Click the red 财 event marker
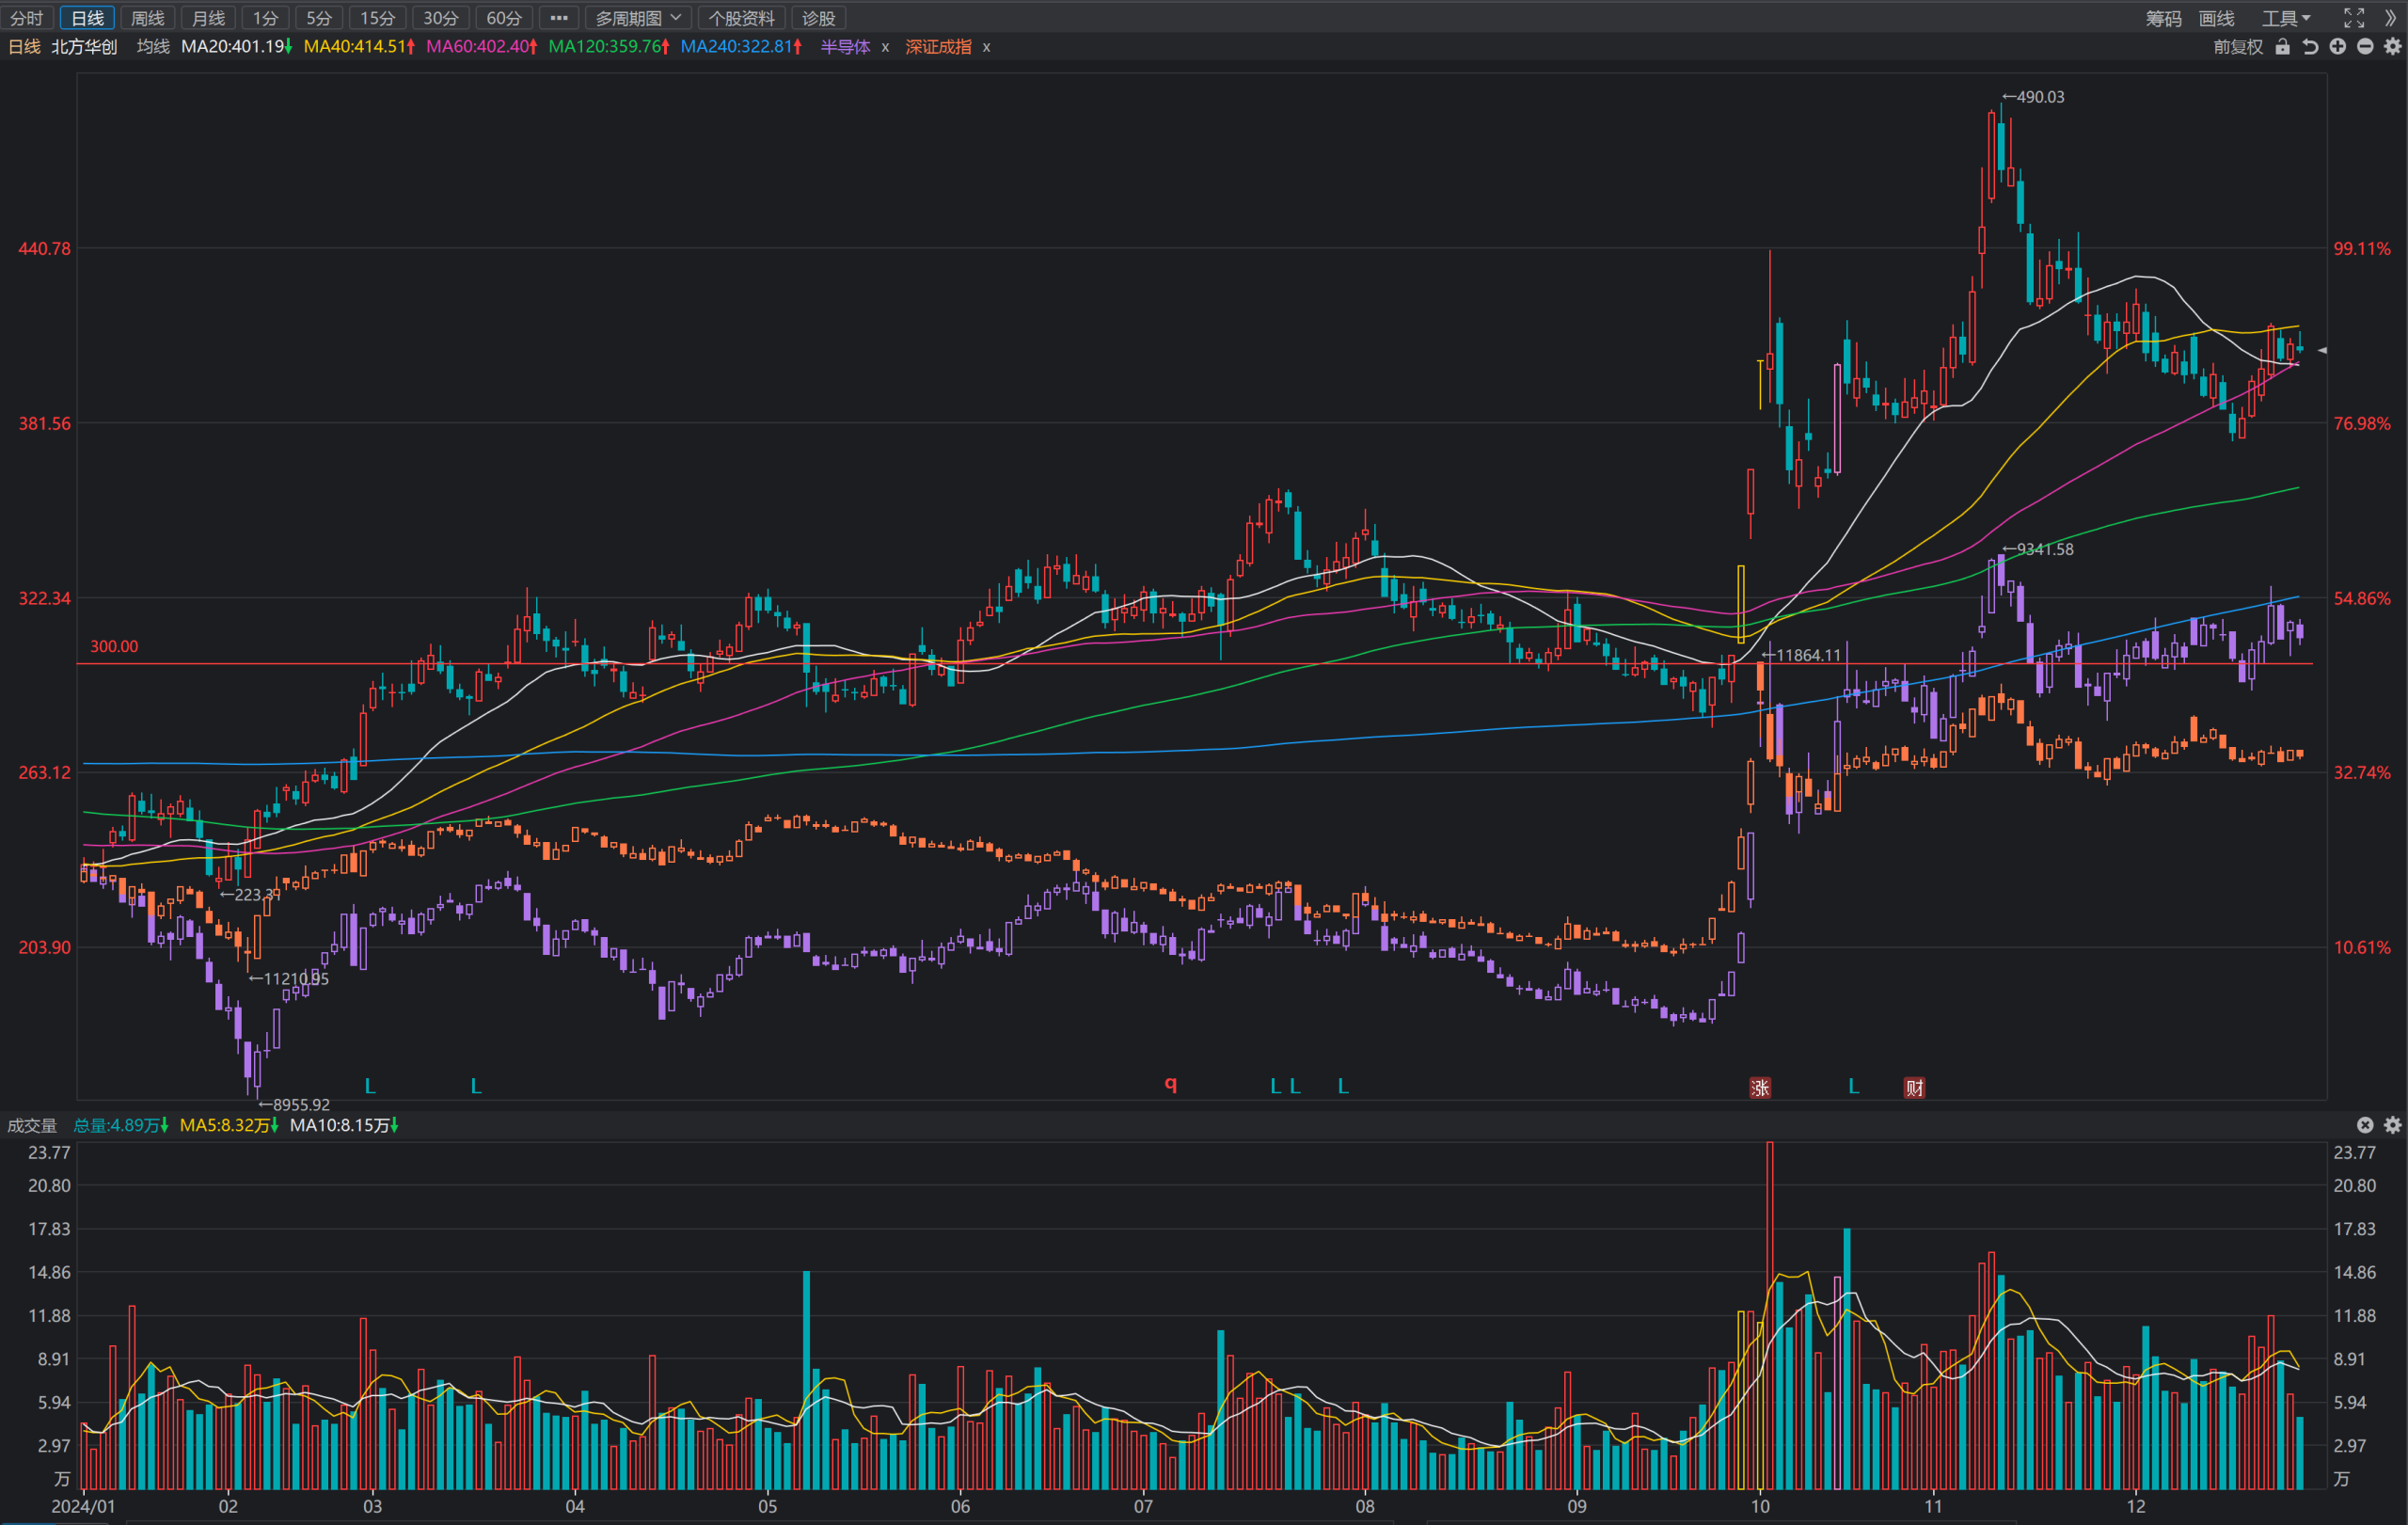Screen dimensions: 2408x1525 [x=1914, y=1087]
